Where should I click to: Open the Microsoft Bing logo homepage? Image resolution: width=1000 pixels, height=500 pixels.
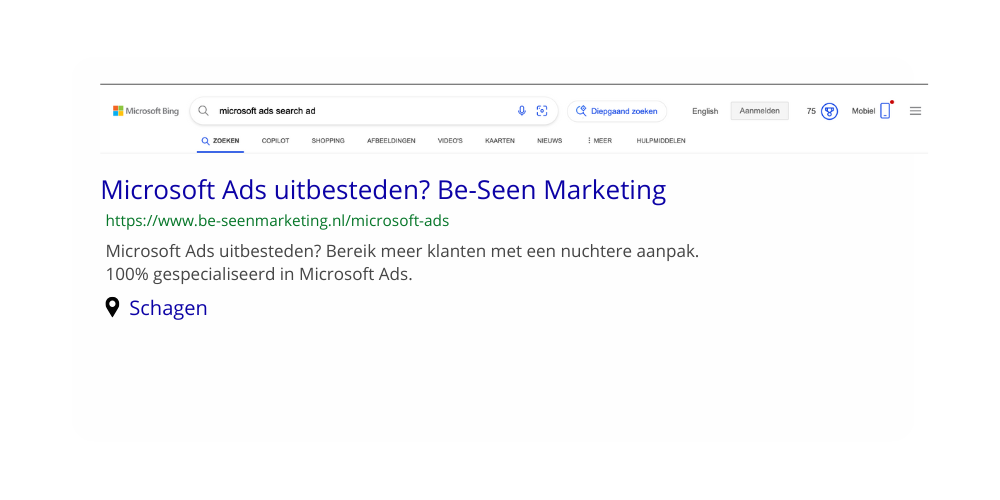pyautogui.click(x=146, y=111)
